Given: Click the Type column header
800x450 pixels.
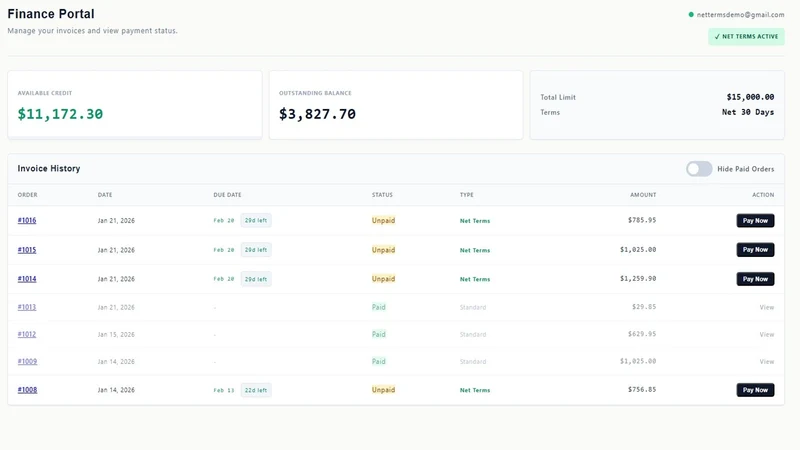Looking at the screenshot, I should tap(466, 195).
